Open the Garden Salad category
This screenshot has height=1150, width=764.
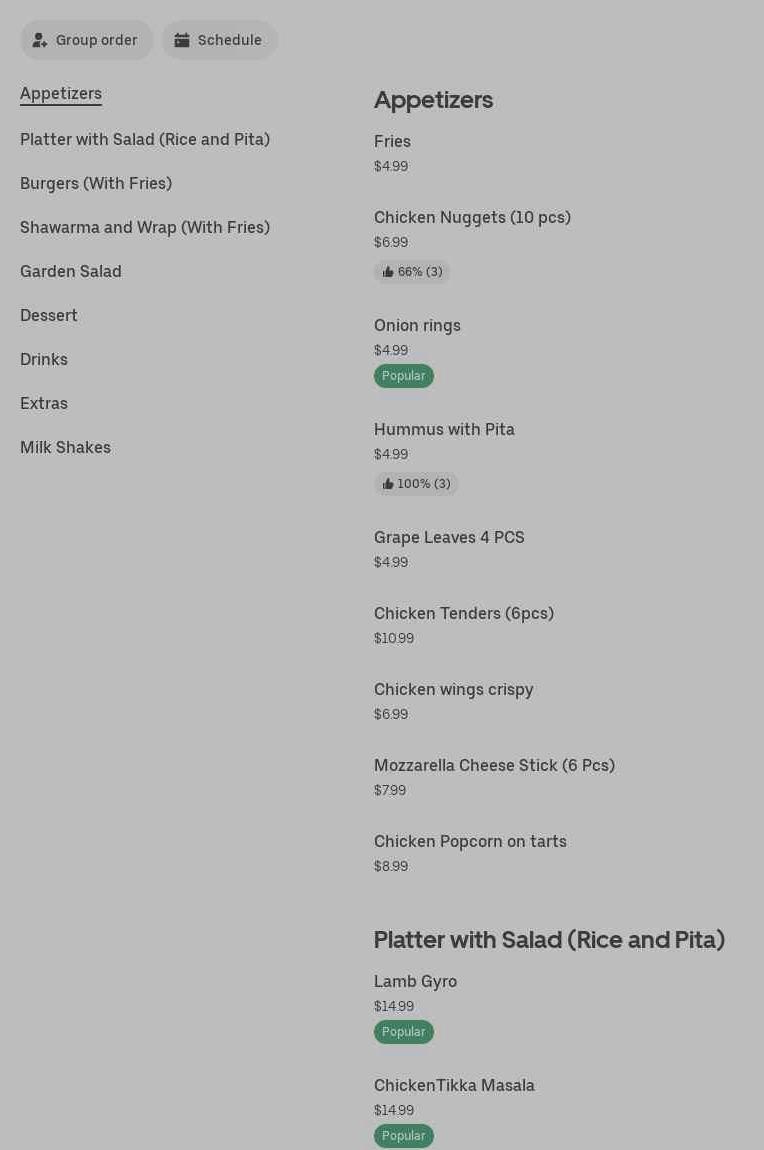71,271
